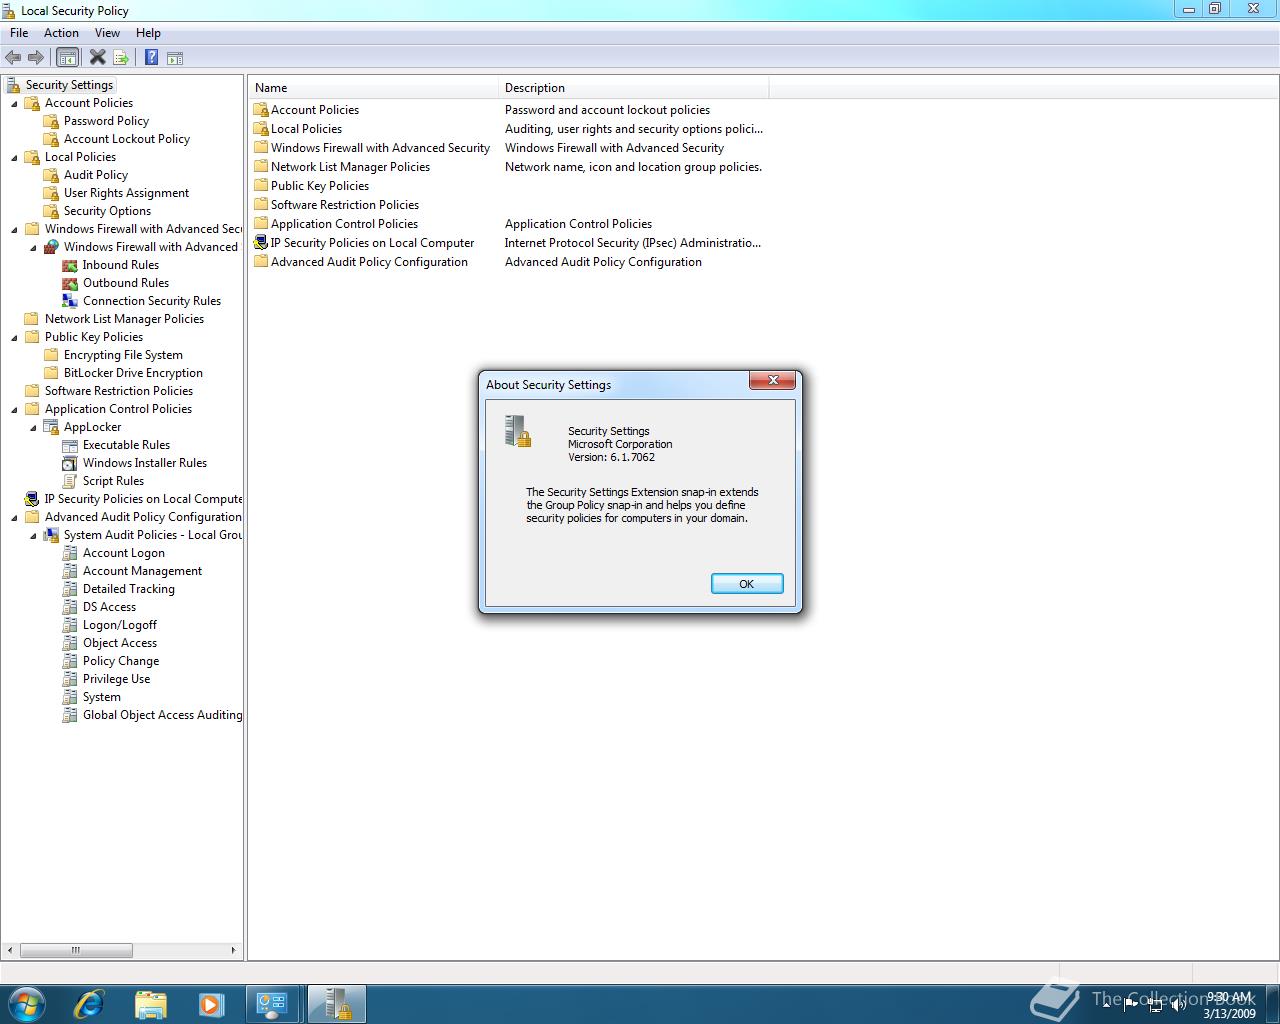Select IP Security Policies on Local Computer list item
This screenshot has height=1024, width=1280.
click(372, 243)
